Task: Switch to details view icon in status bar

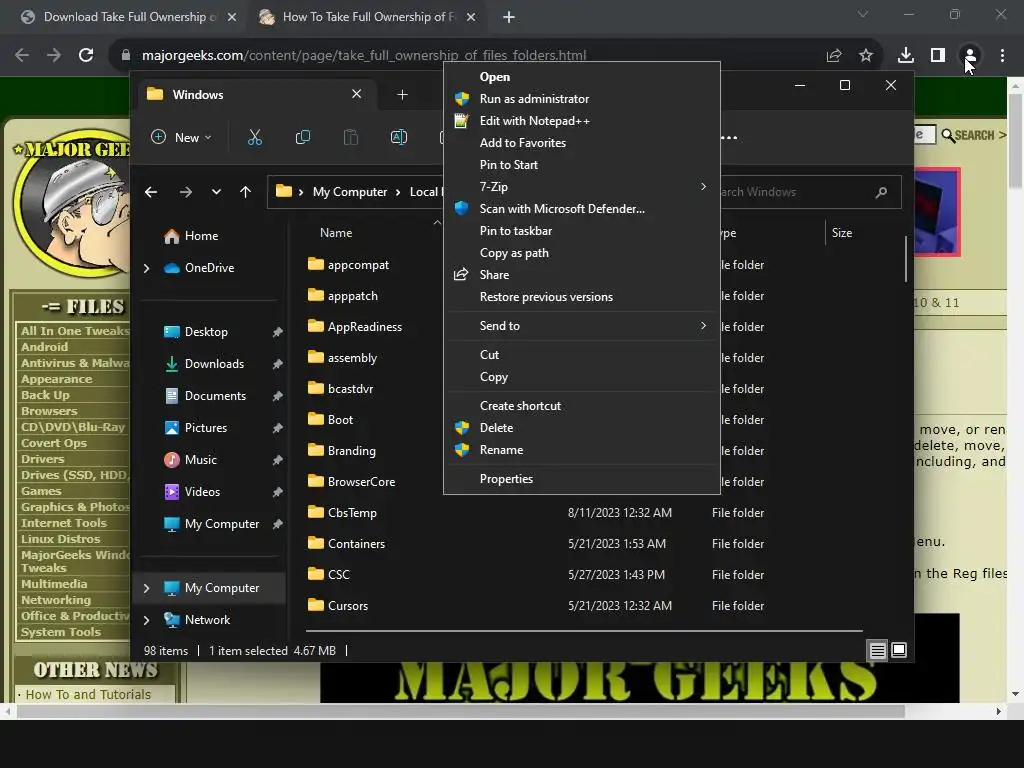Action: (877, 650)
